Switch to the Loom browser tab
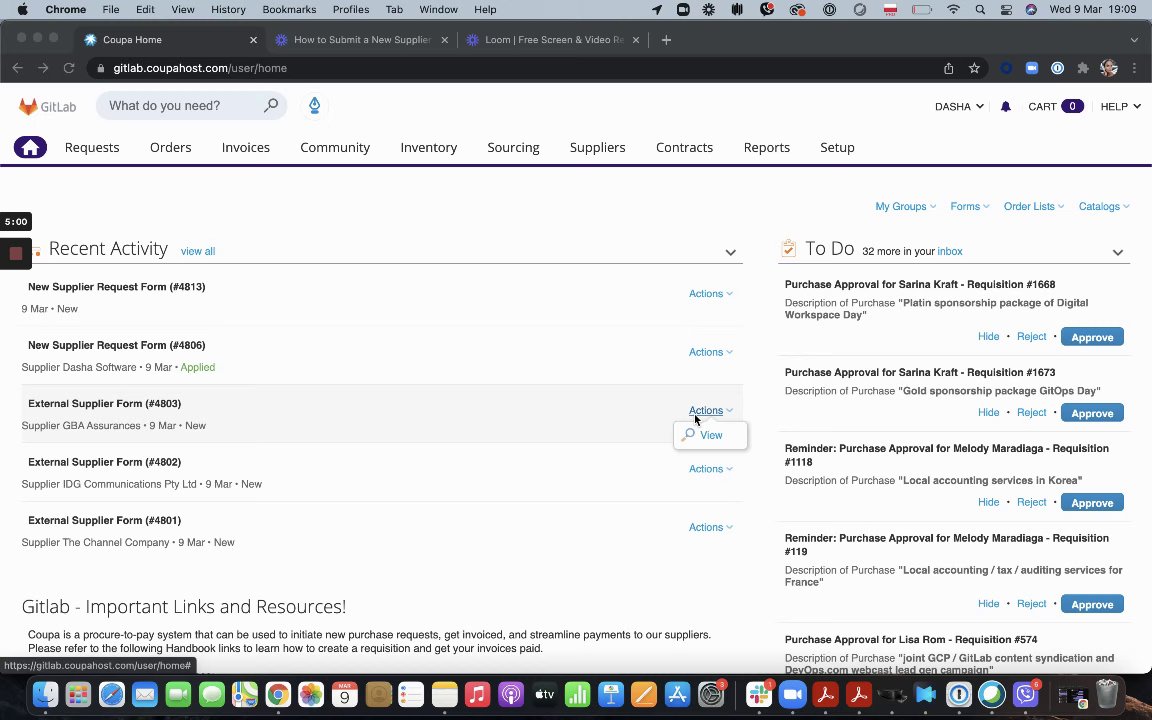1152x720 pixels. point(553,40)
